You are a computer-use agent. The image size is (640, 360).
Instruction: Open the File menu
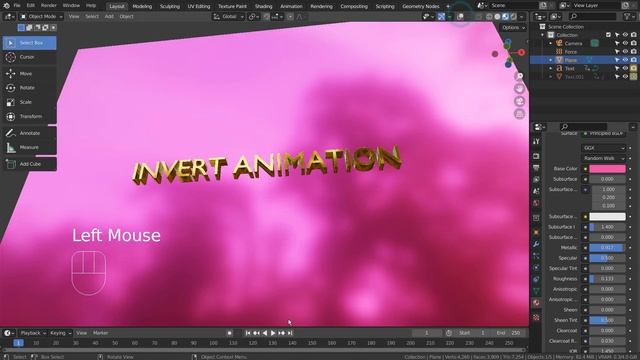(17, 6)
